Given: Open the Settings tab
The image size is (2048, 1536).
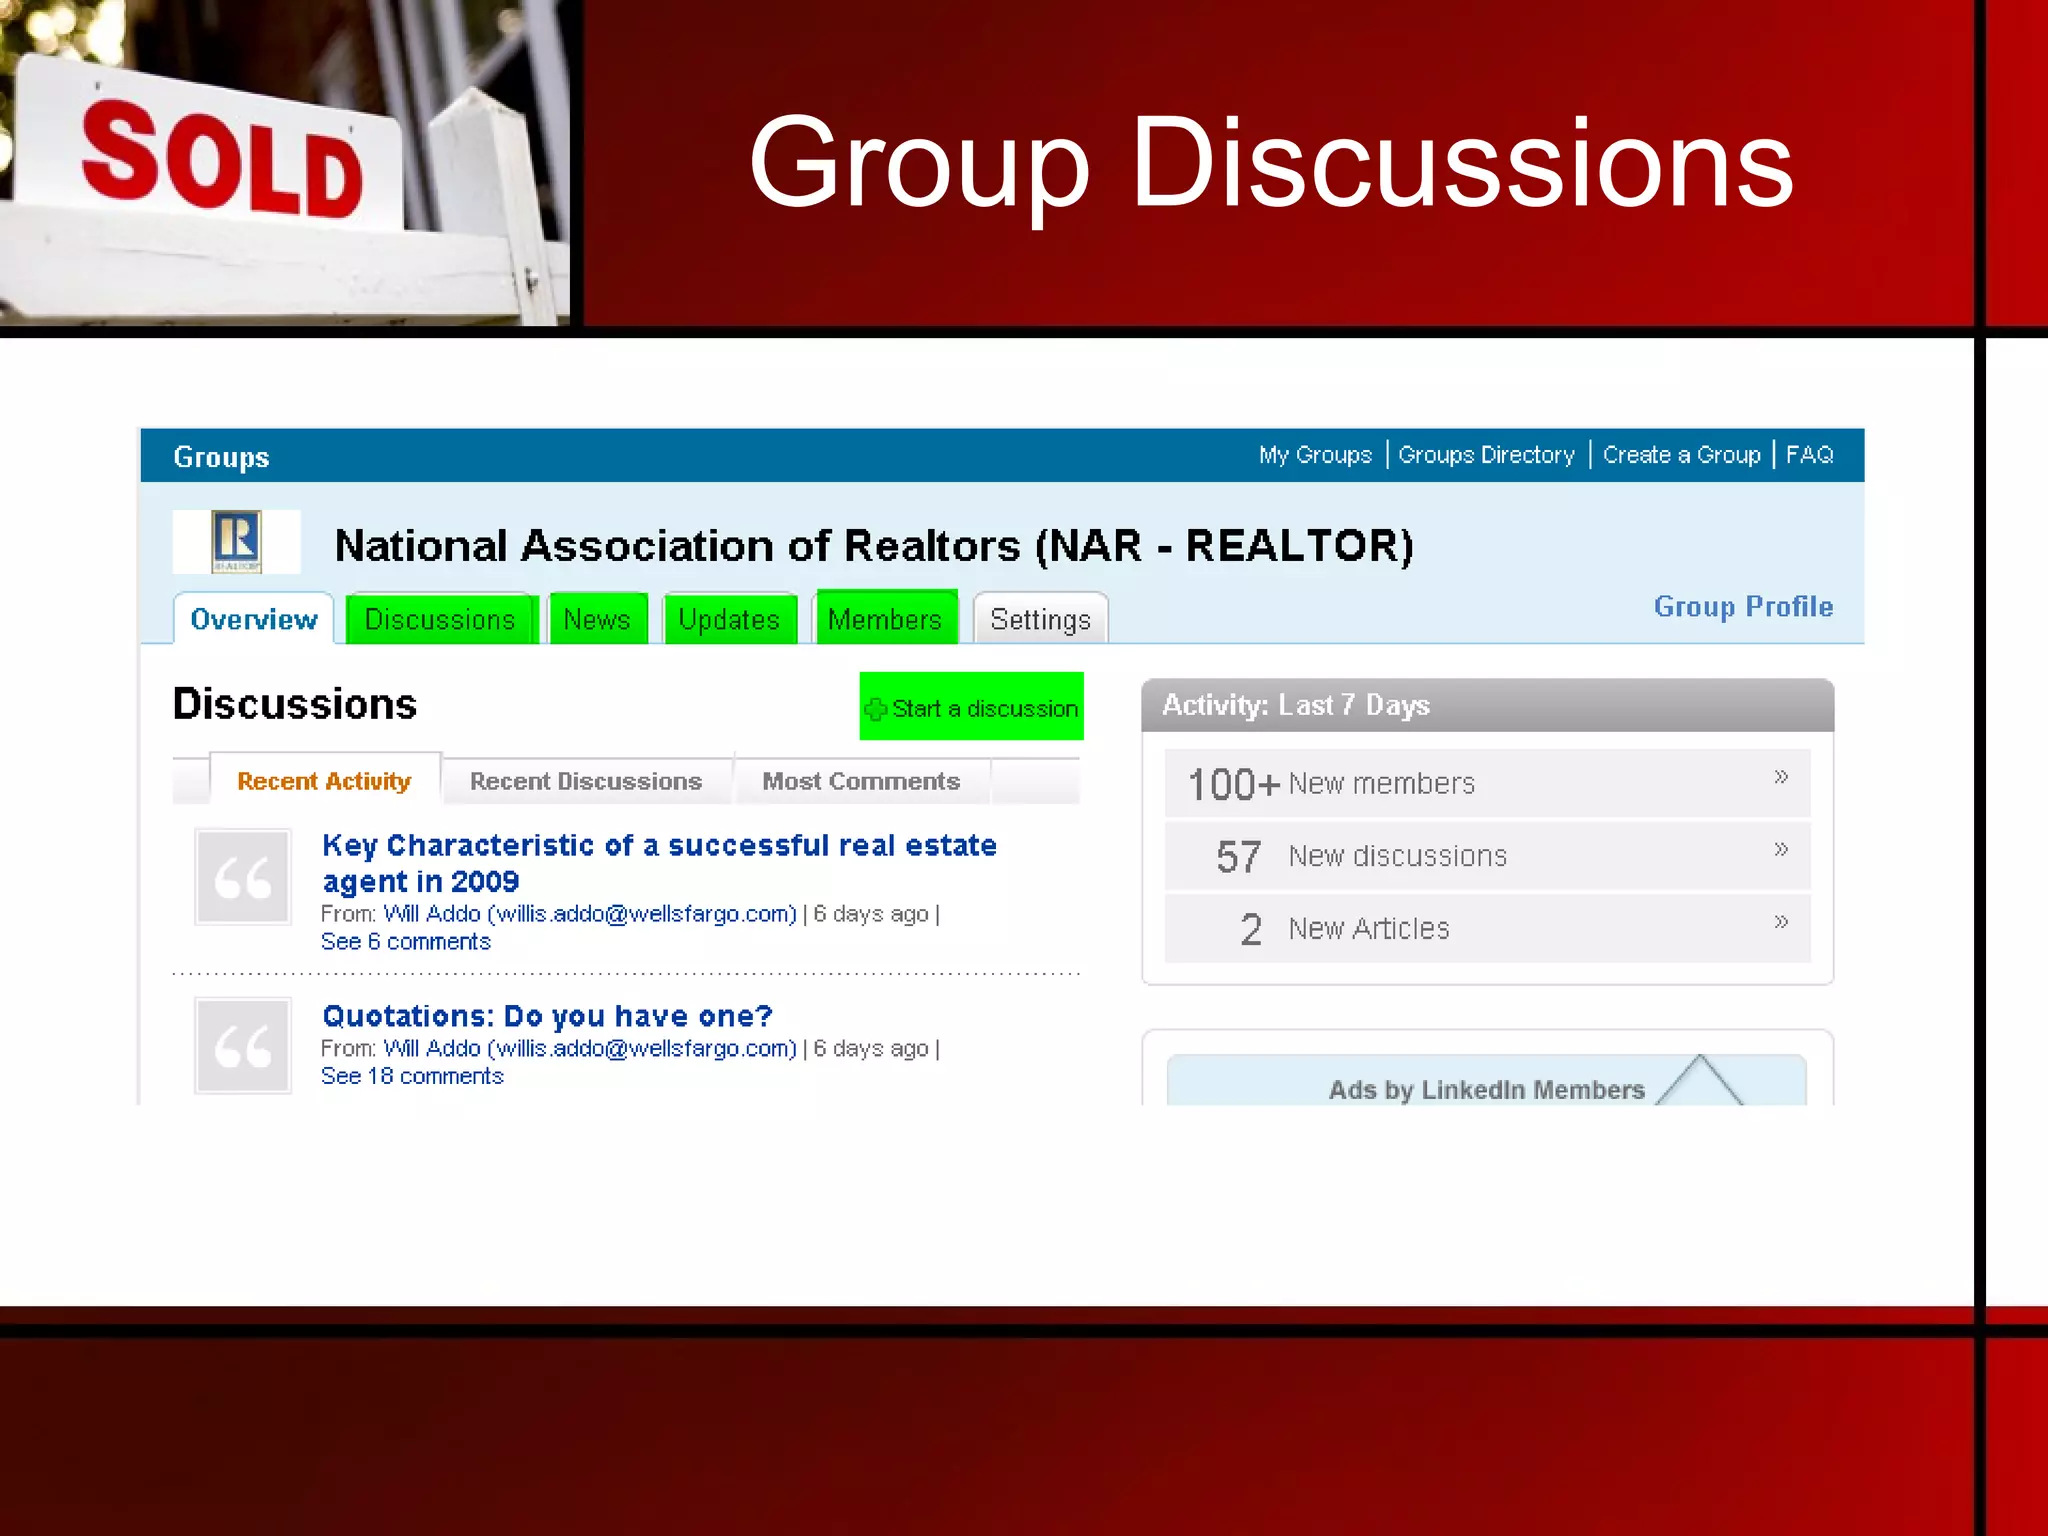Looking at the screenshot, I should pyautogui.click(x=1040, y=619).
